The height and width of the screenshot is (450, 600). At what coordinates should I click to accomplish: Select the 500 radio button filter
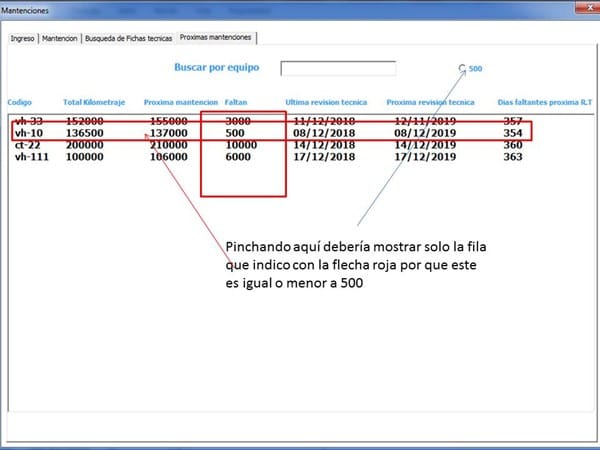click(x=462, y=68)
